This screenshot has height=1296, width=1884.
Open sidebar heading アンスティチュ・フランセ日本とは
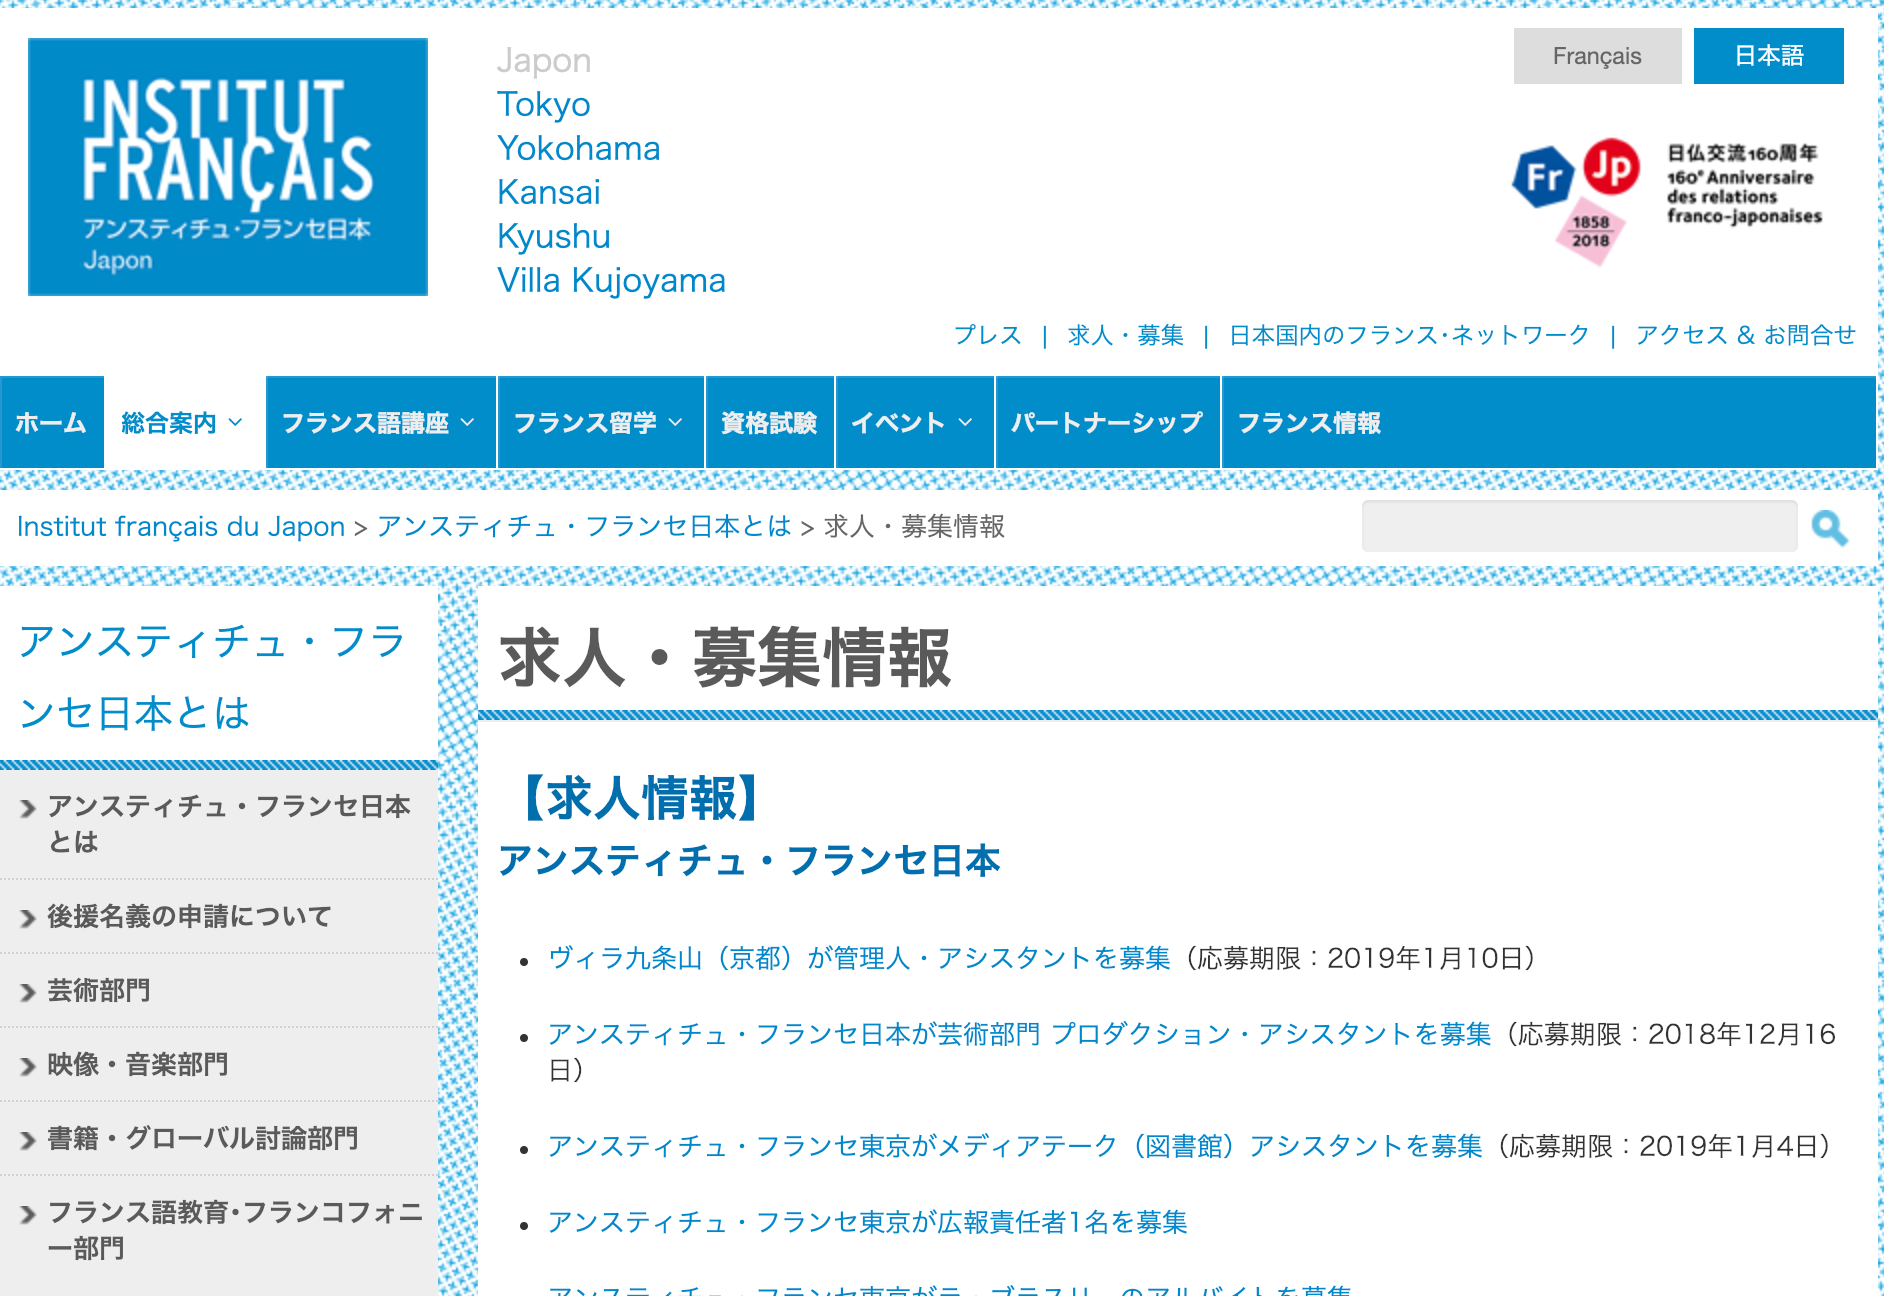click(x=212, y=677)
